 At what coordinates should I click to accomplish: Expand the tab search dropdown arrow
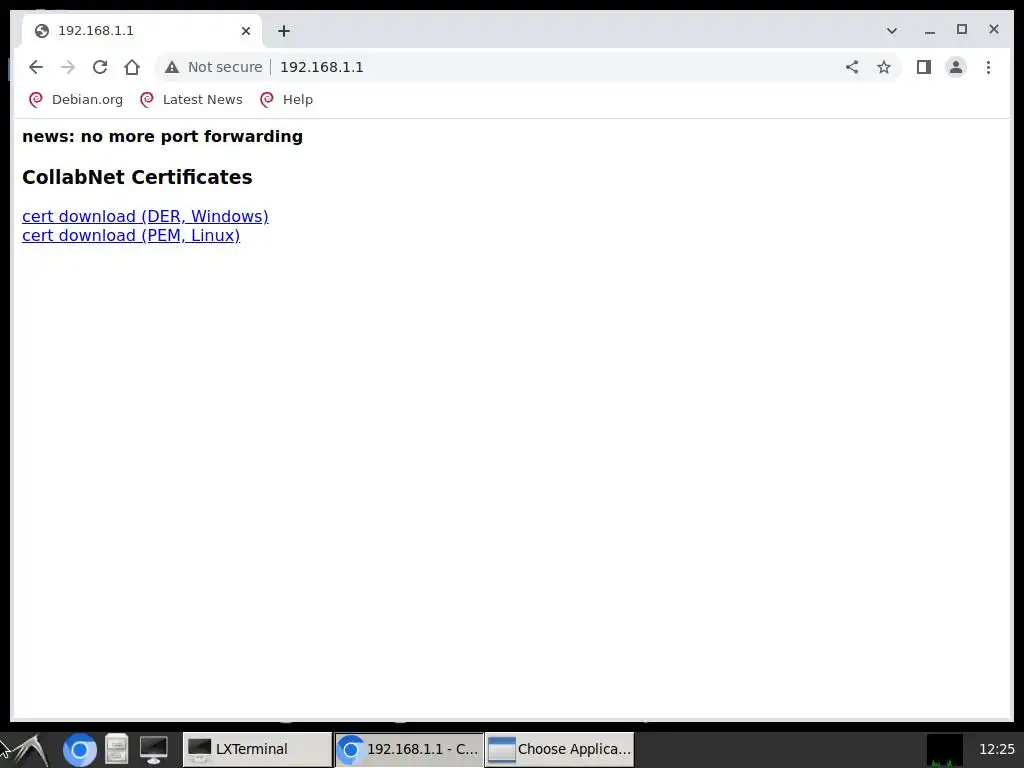[891, 31]
